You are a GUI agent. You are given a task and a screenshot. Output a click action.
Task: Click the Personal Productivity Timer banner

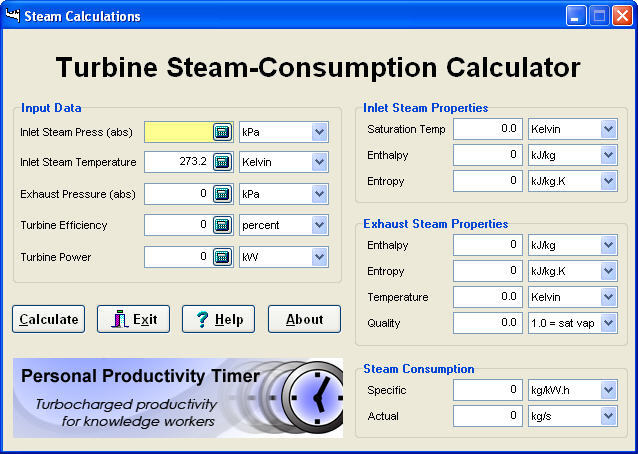tap(177, 398)
